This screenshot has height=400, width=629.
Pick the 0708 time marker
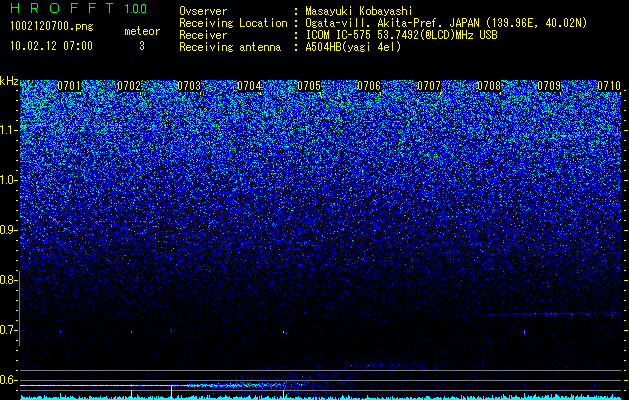(x=489, y=86)
